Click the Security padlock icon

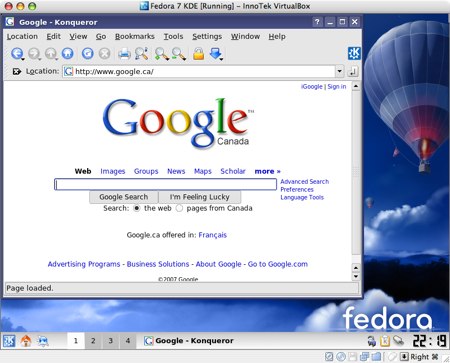pos(199,54)
